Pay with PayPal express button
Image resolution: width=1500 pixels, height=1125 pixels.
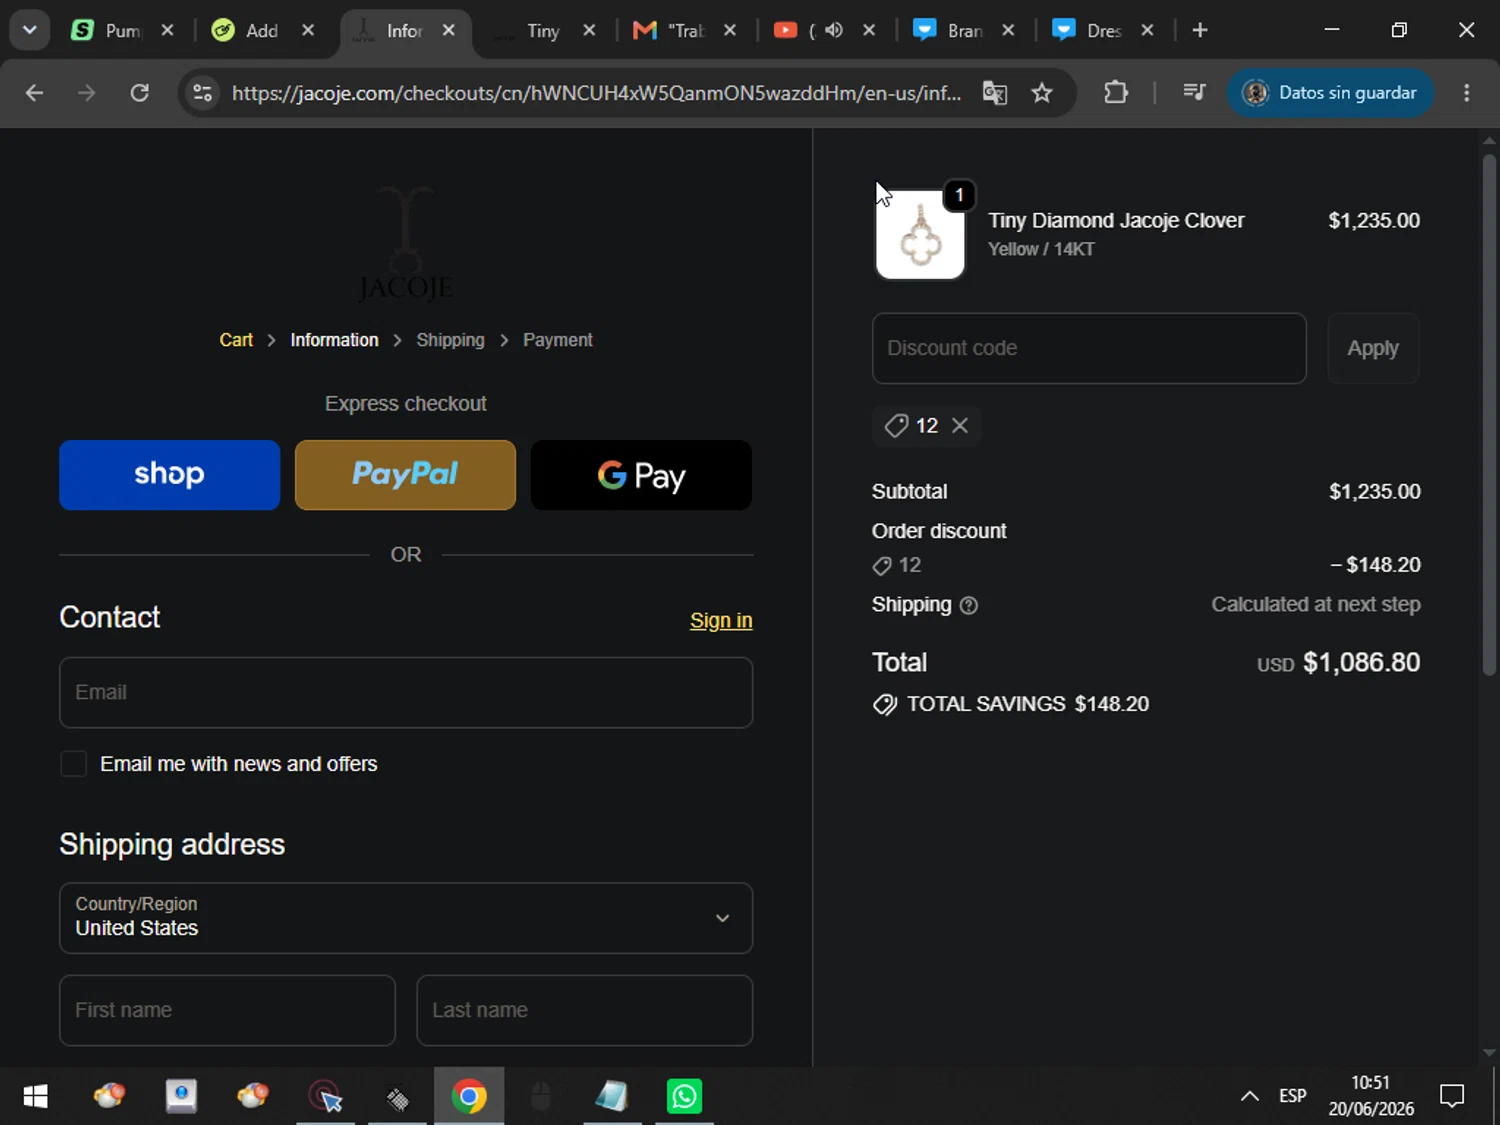click(x=405, y=475)
